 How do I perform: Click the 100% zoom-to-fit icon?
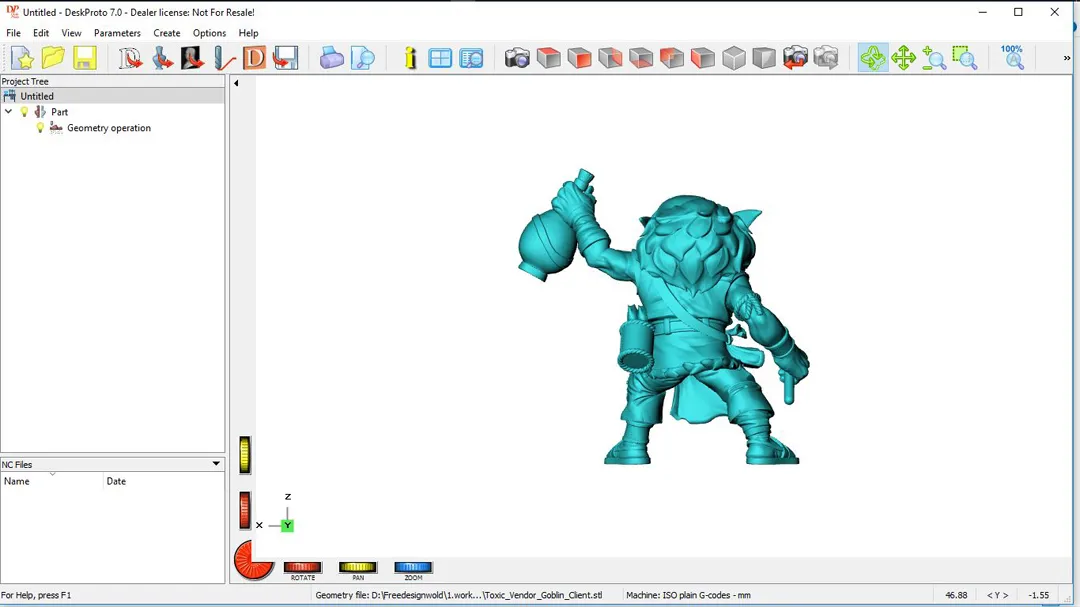[x=1013, y=57]
